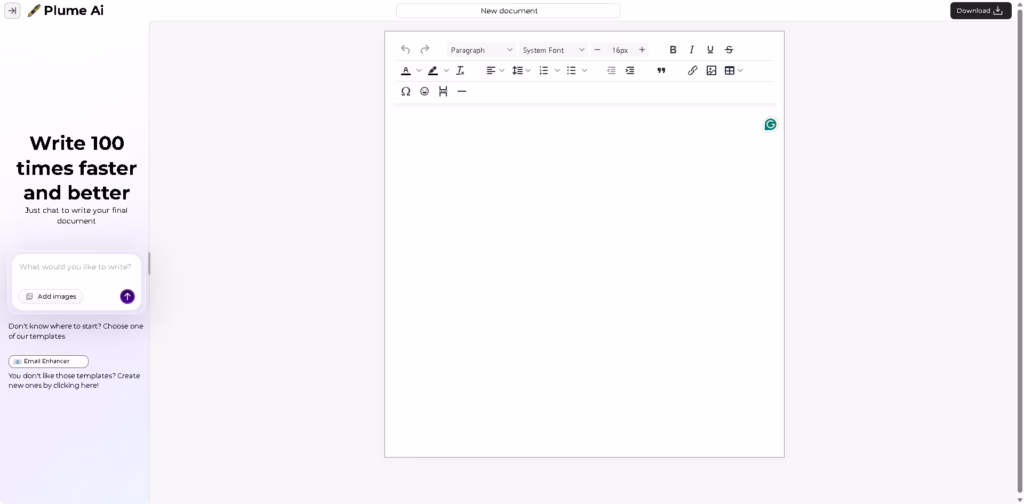The width and height of the screenshot is (1024, 504).
Task: Click the 'What would you like to write?' field
Action: (x=76, y=267)
